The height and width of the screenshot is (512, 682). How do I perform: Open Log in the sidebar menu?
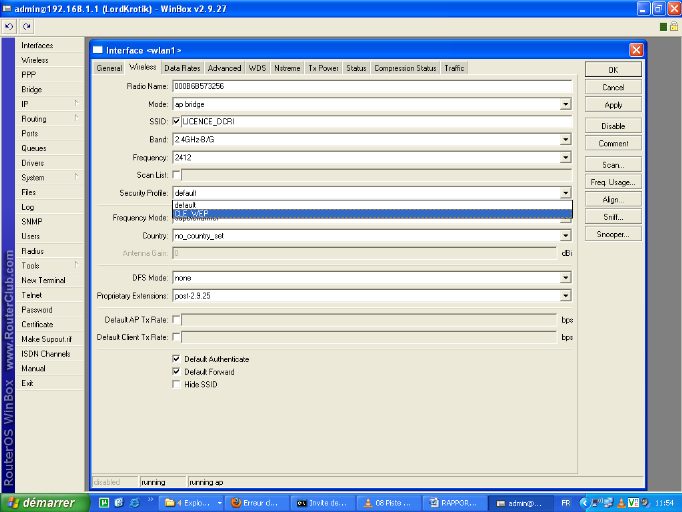pyautogui.click(x=49, y=207)
